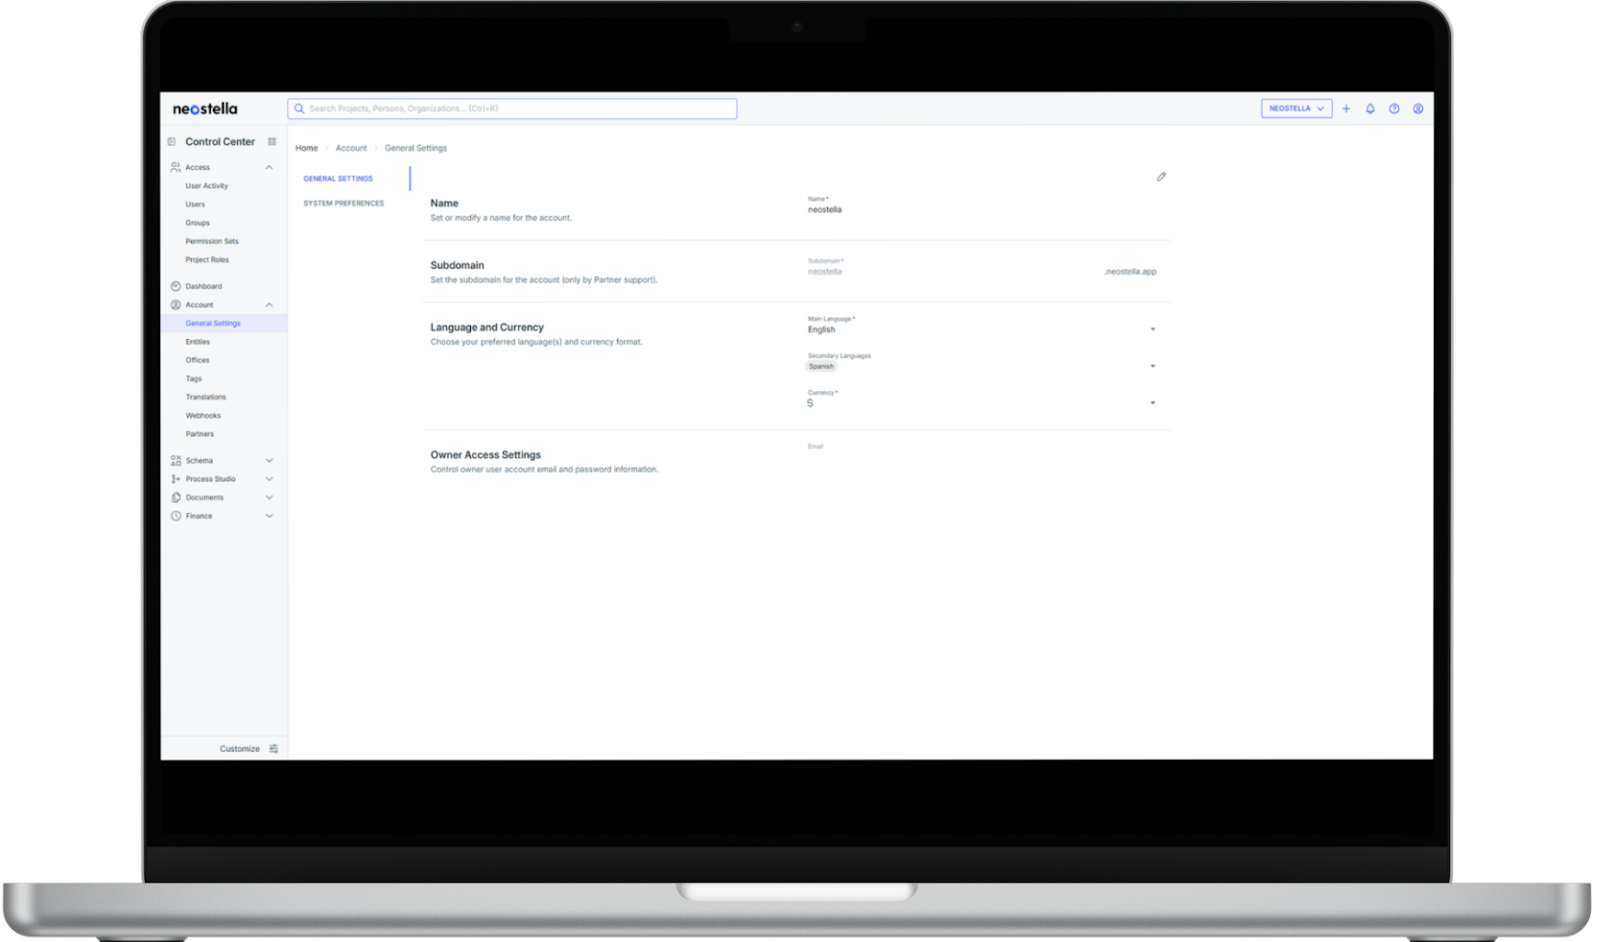Expand the Schema sidebar section

(269, 461)
